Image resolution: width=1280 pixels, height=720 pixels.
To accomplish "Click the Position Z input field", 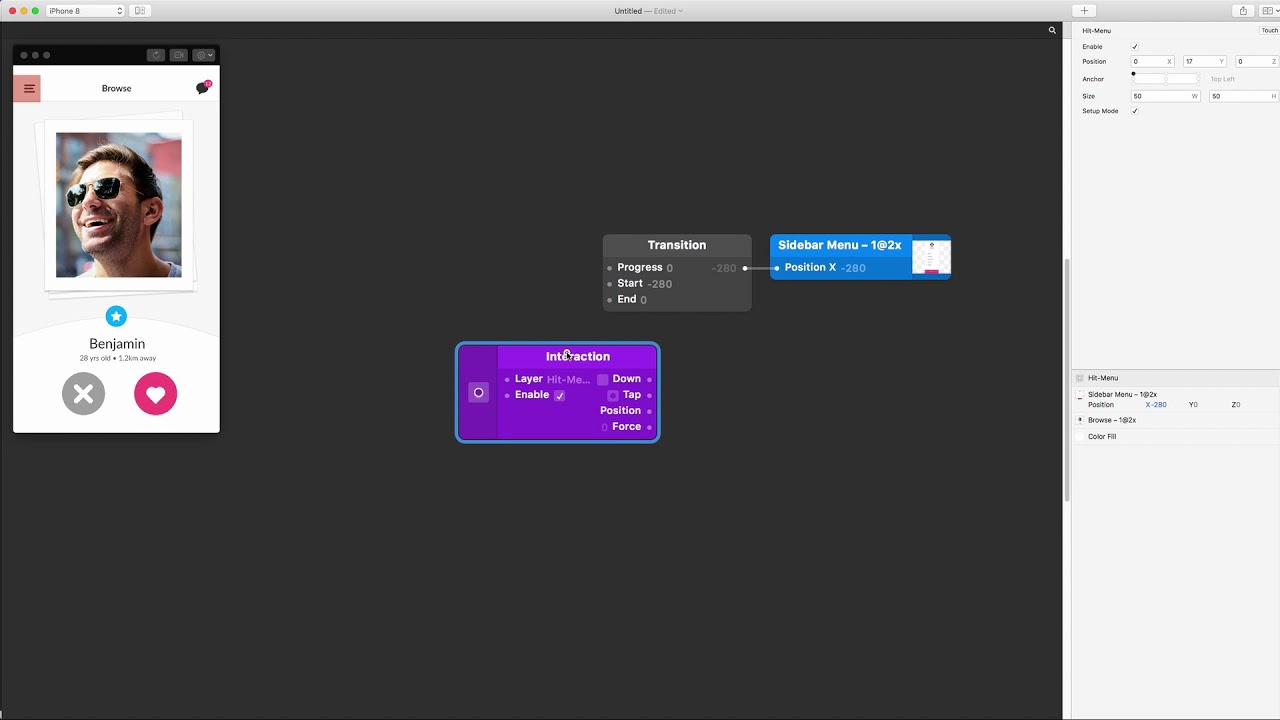I will tap(1256, 62).
